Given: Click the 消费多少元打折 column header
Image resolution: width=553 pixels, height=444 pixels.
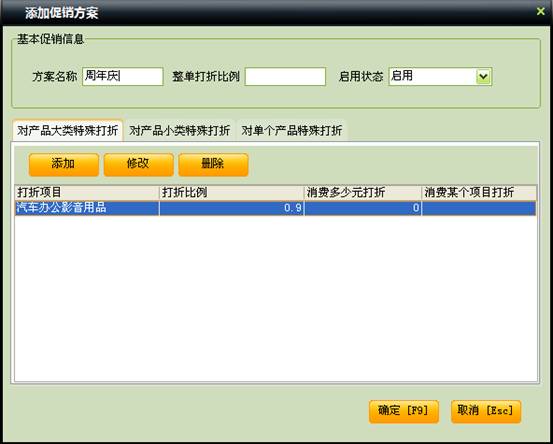Looking at the screenshot, I should pos(363,193).
